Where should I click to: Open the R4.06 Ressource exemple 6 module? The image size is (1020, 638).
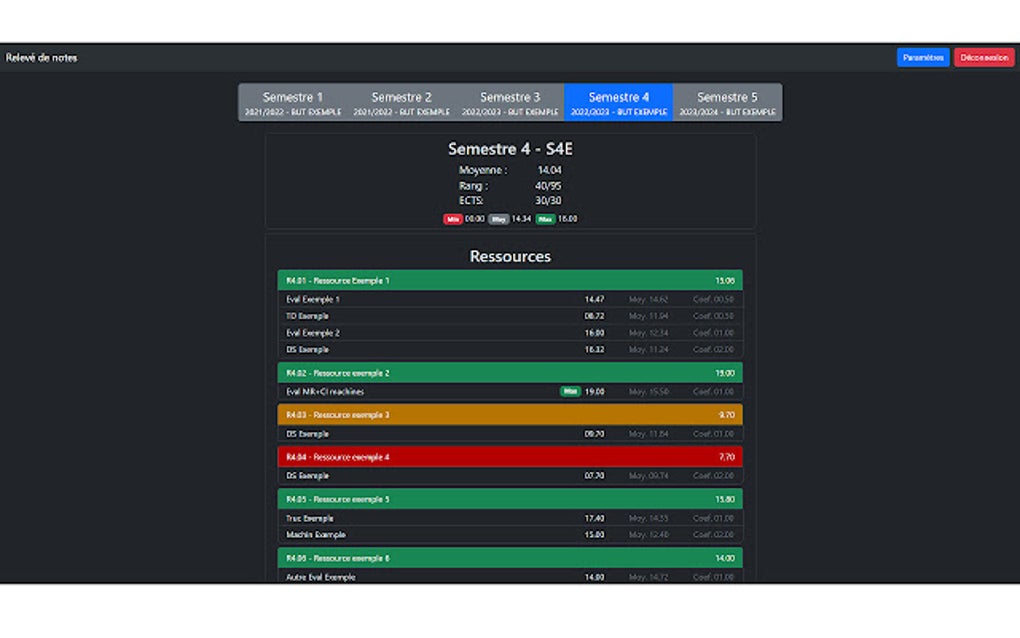pyautogui.click(x=510, y=558)
